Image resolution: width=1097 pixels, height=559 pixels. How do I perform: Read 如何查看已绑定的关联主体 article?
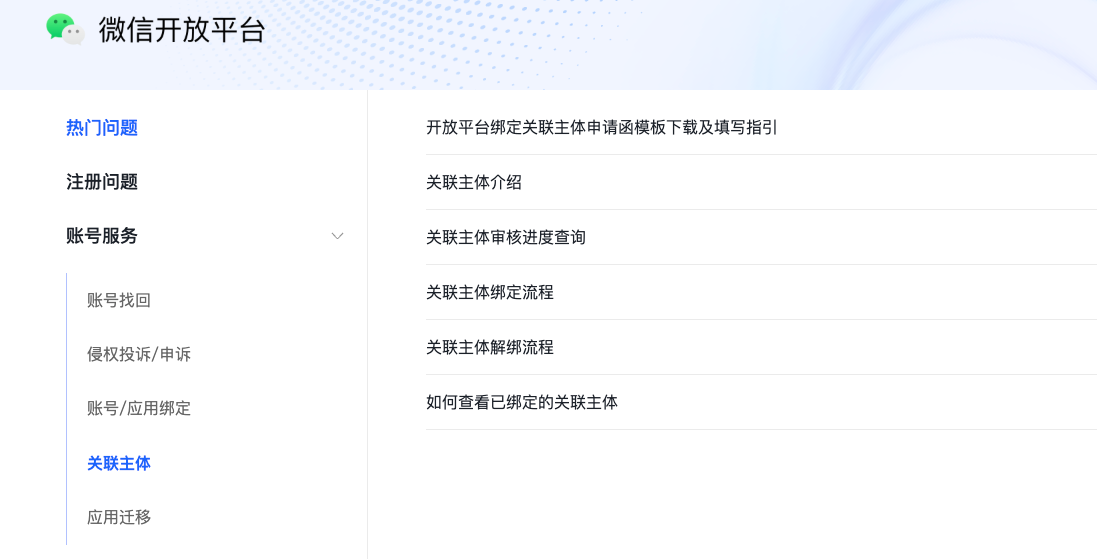(522, 402)
